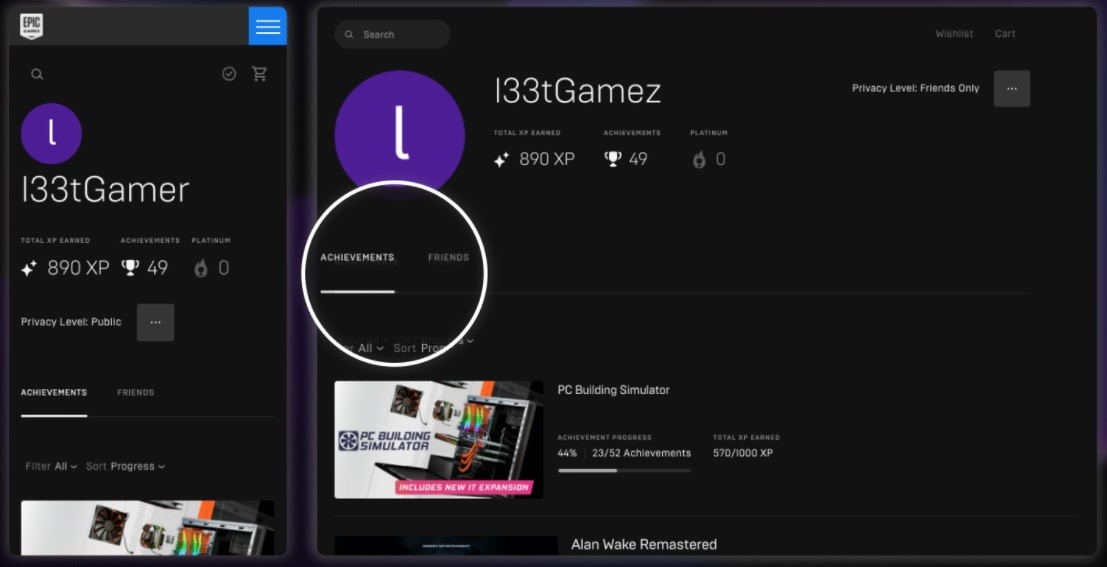Screen dimensions: 1107x567
Task: Open options menu beside Privacy Level: Public
Action: (155, 322)
